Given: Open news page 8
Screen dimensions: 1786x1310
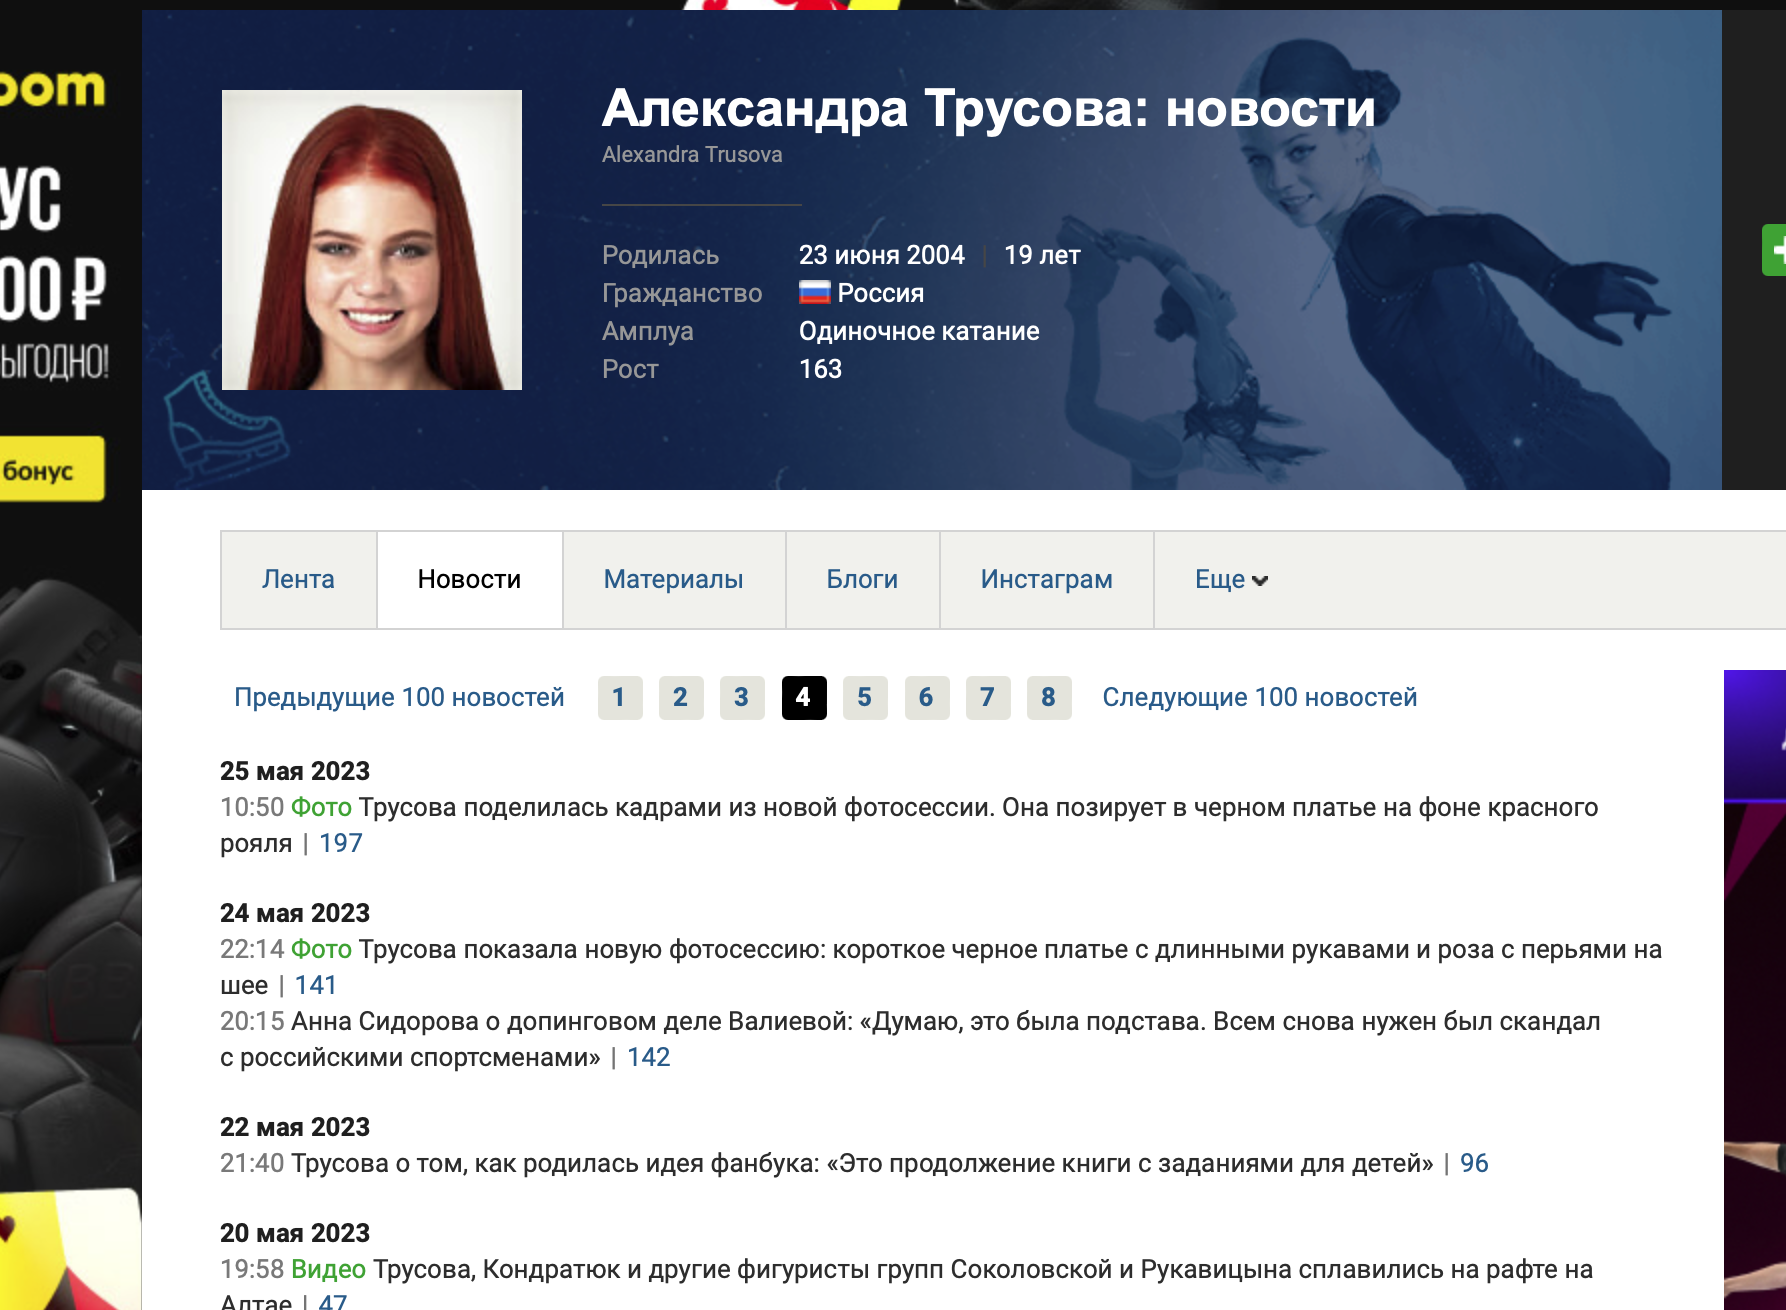Looking at the screenshot, I should click(x=1048, y=698).
